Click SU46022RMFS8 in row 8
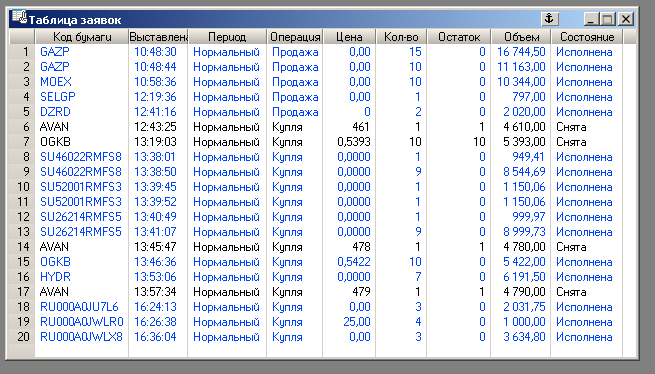Image resolution: width=655 pixels, height=374 pixels. tap(82, 157)
